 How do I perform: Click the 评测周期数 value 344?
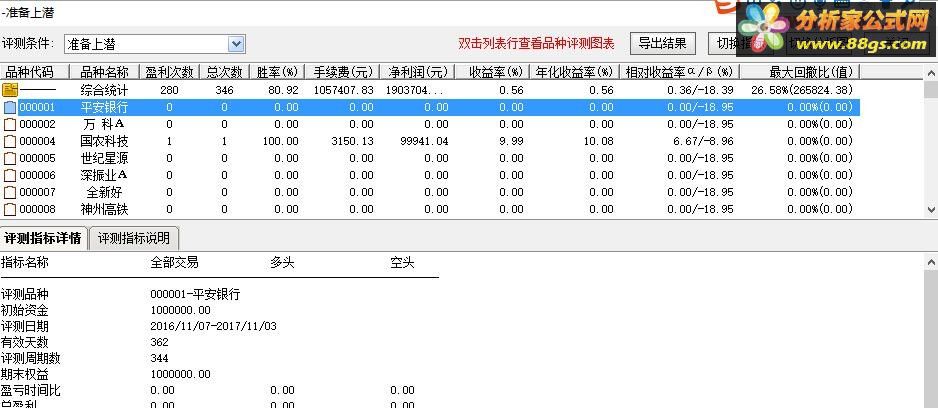point(160,358)
